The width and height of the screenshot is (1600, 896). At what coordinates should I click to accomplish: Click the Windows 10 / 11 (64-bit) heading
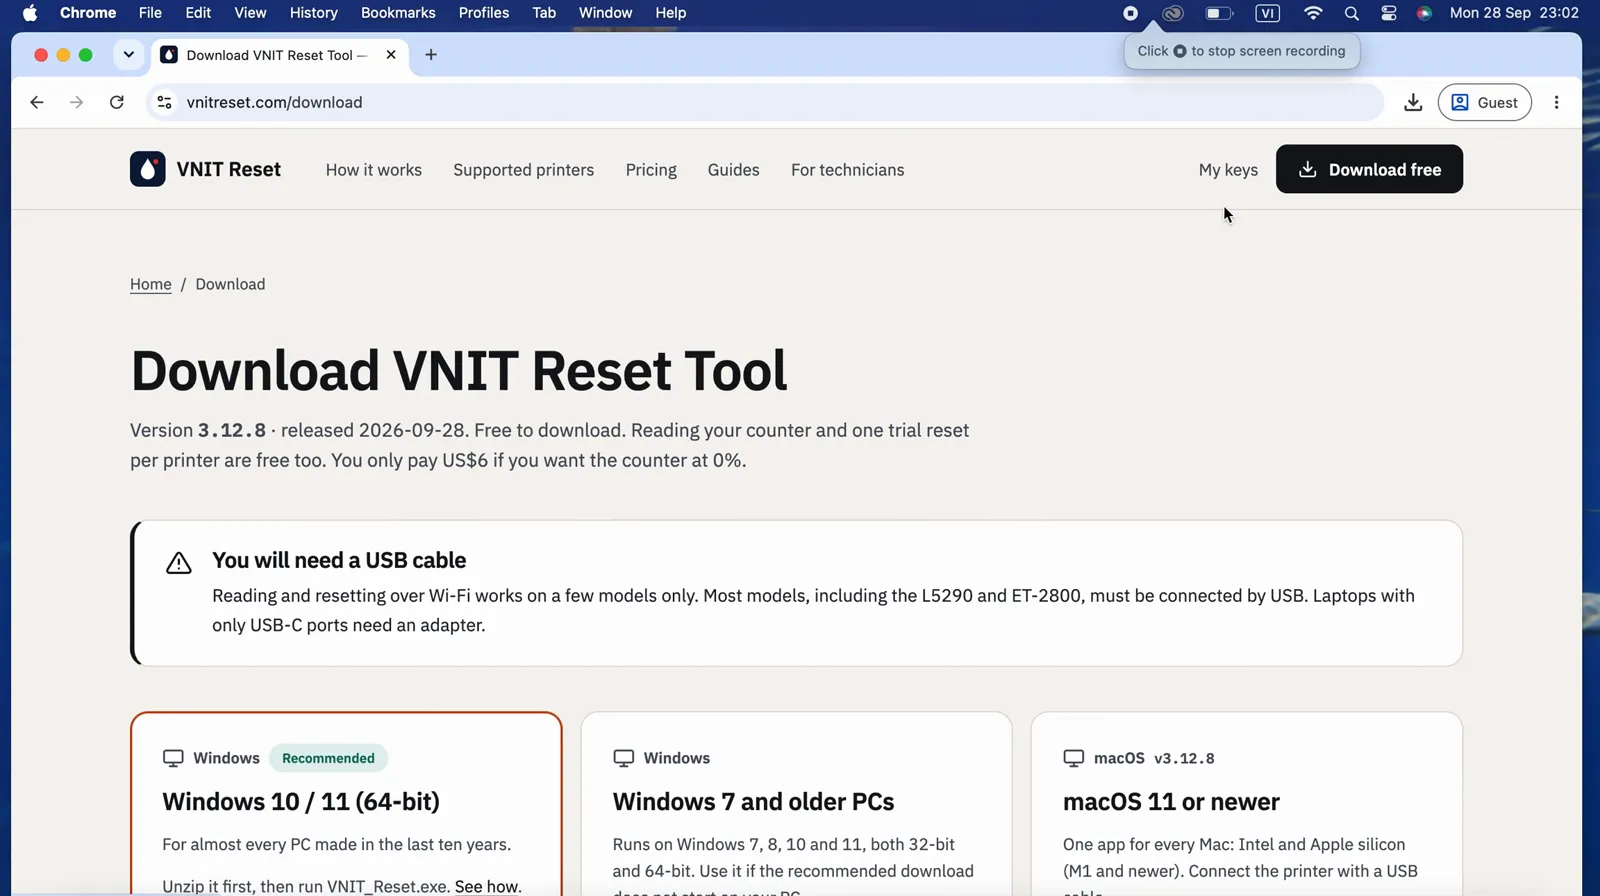click(x=301, y=802)
